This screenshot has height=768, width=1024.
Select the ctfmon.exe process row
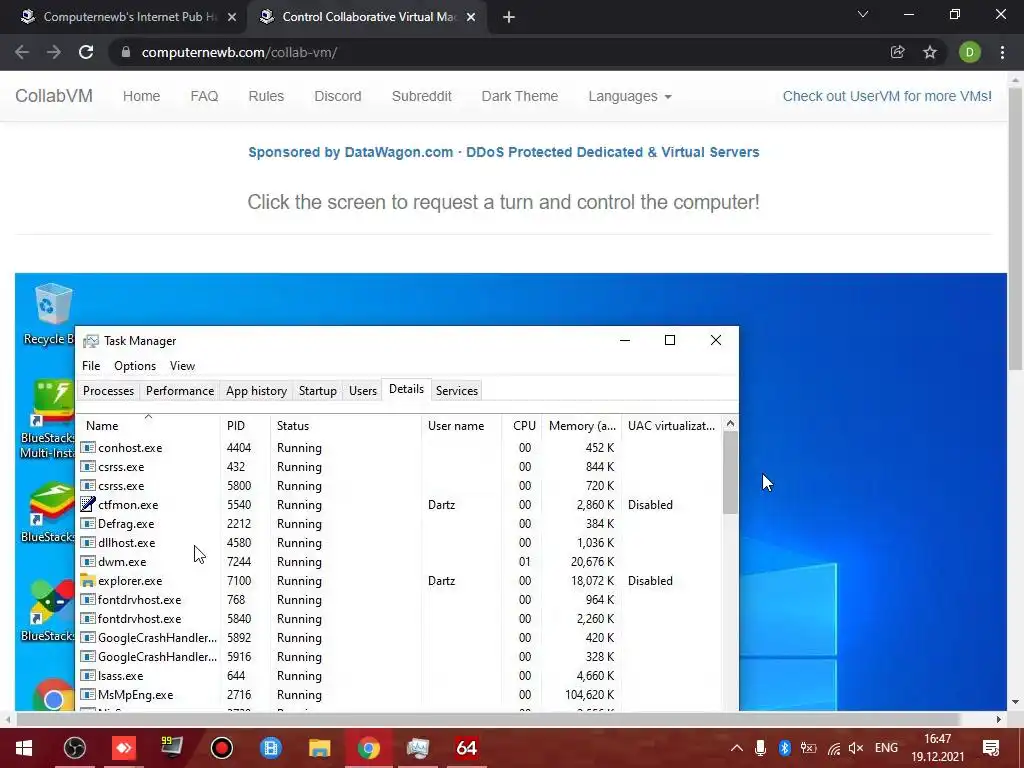tap(399, 505)
